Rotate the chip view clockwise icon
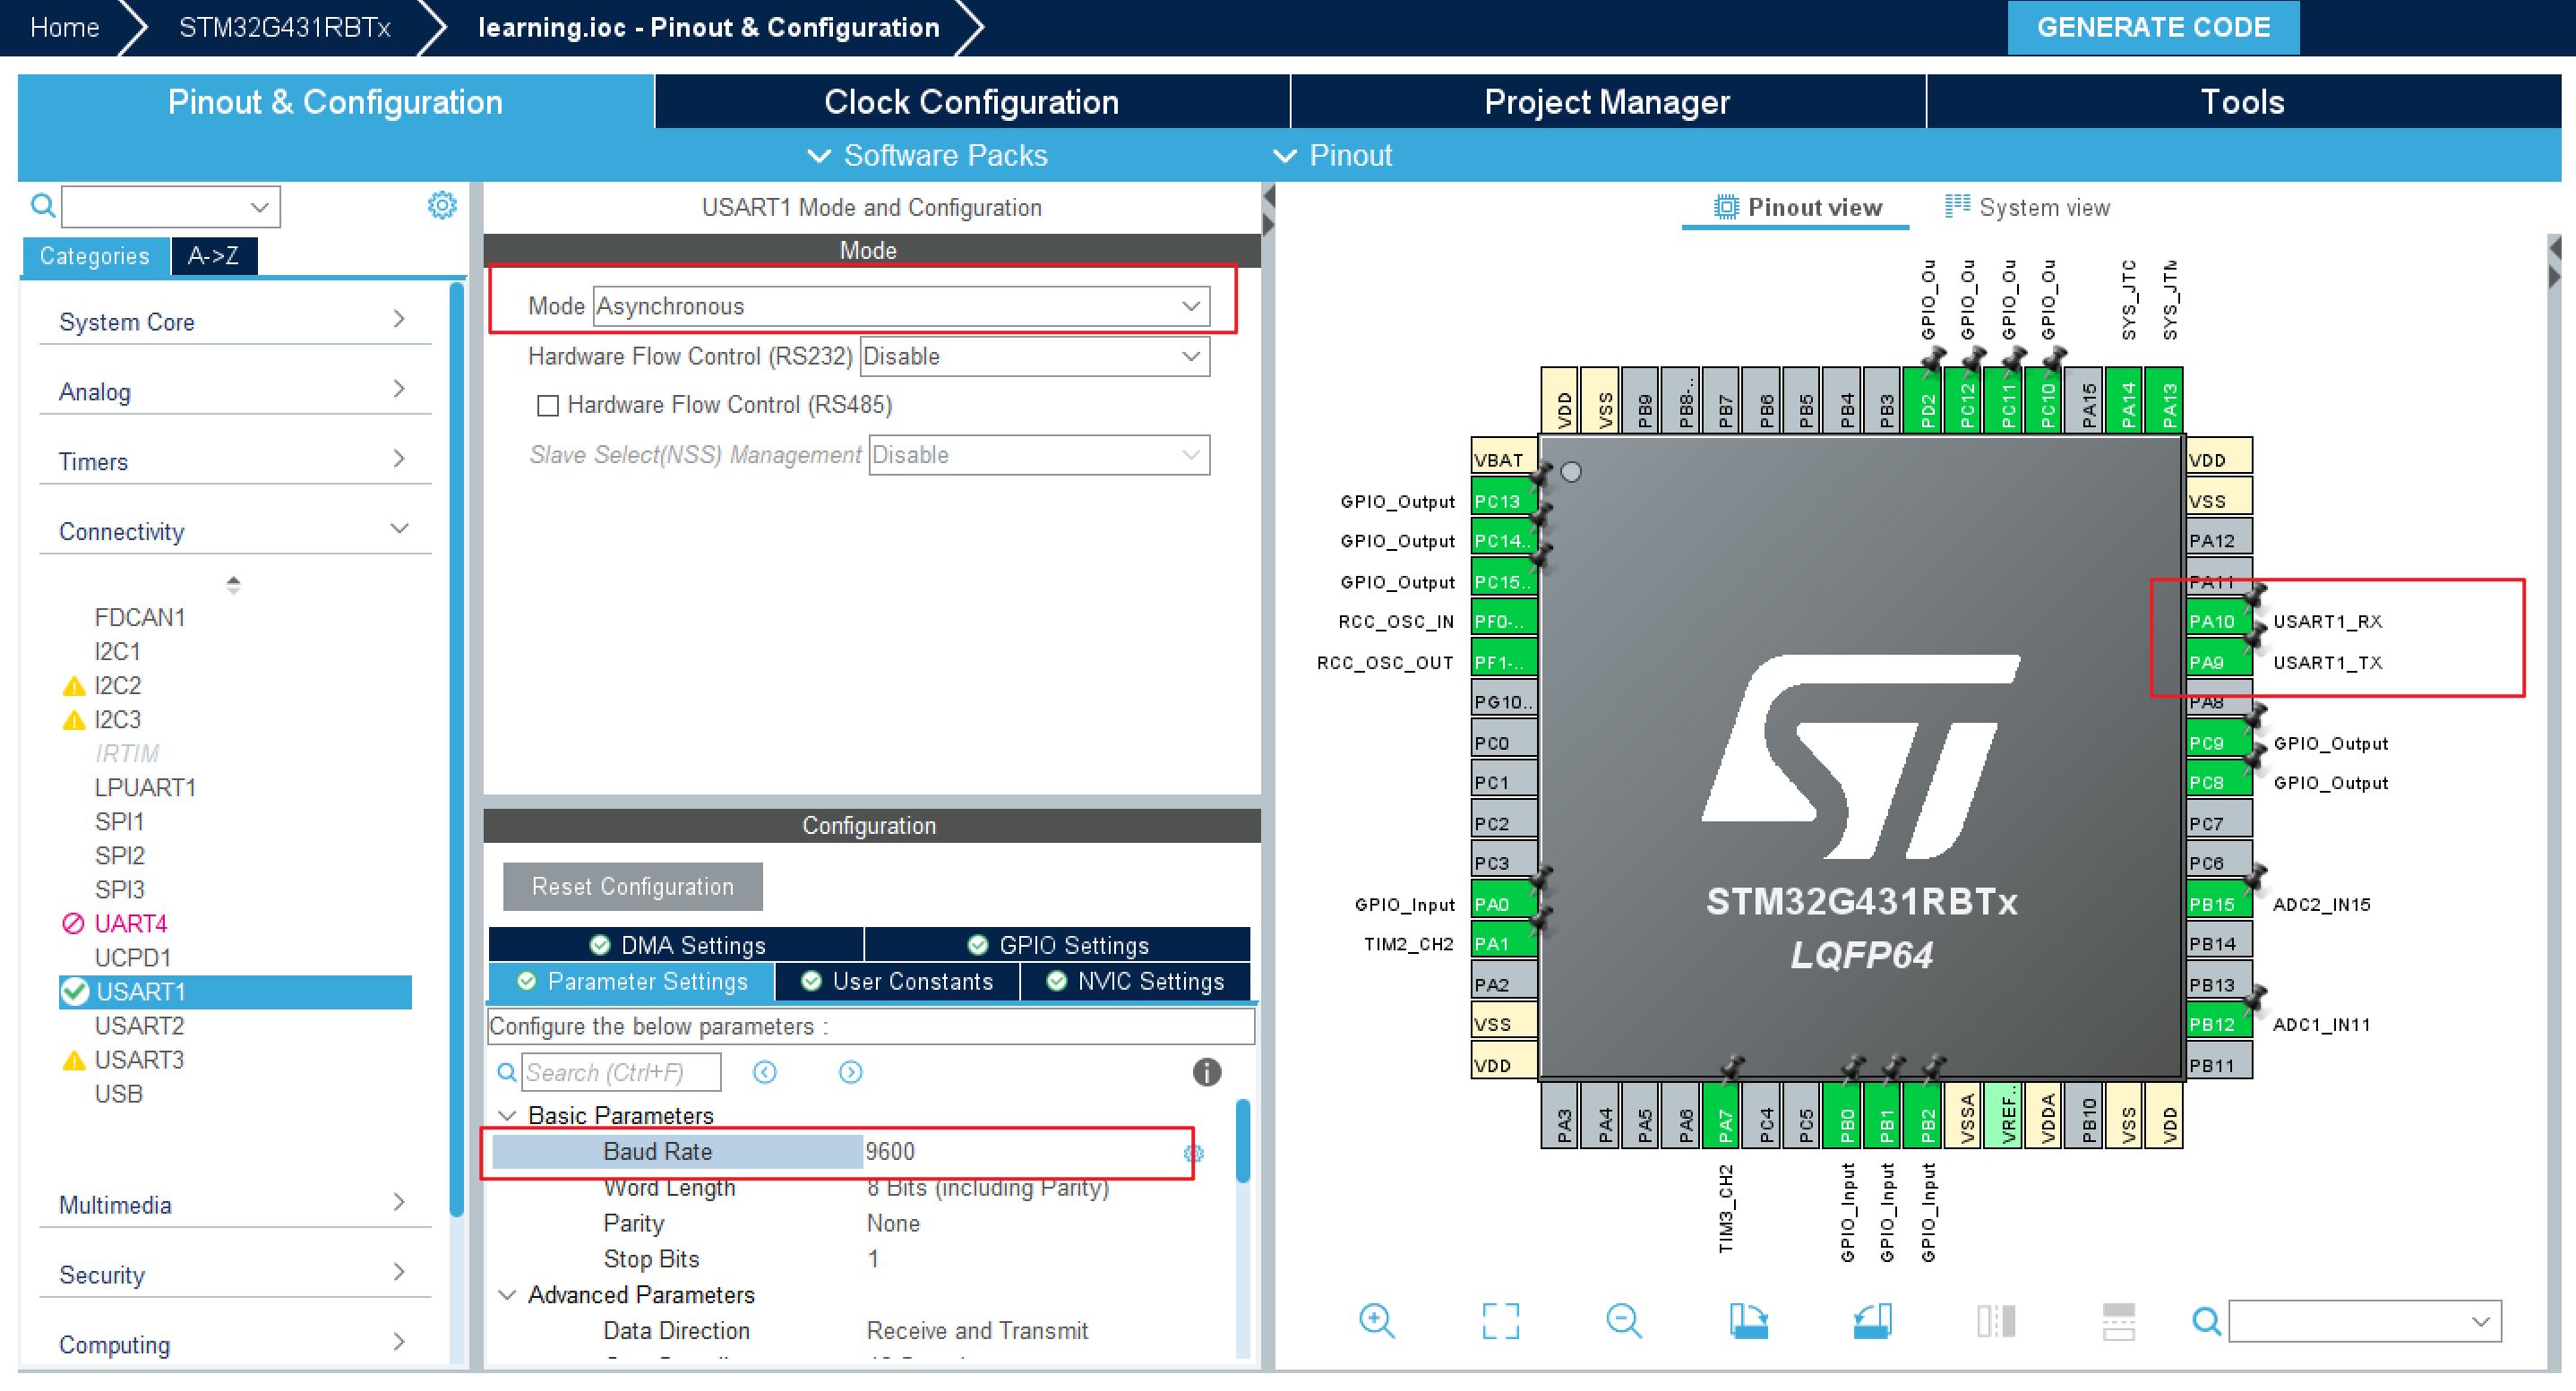The height and width of the screenshot is (1391, 2576). click(x=1748, y=1320)
